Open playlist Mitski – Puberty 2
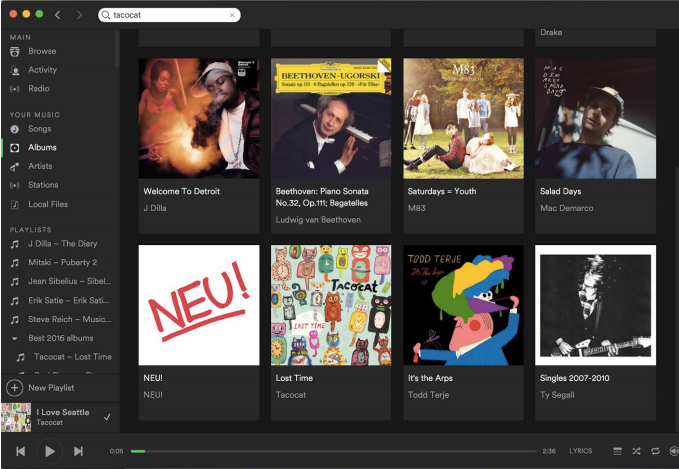The height and width of the screenshot is (469, 679). tap(62, 262)
